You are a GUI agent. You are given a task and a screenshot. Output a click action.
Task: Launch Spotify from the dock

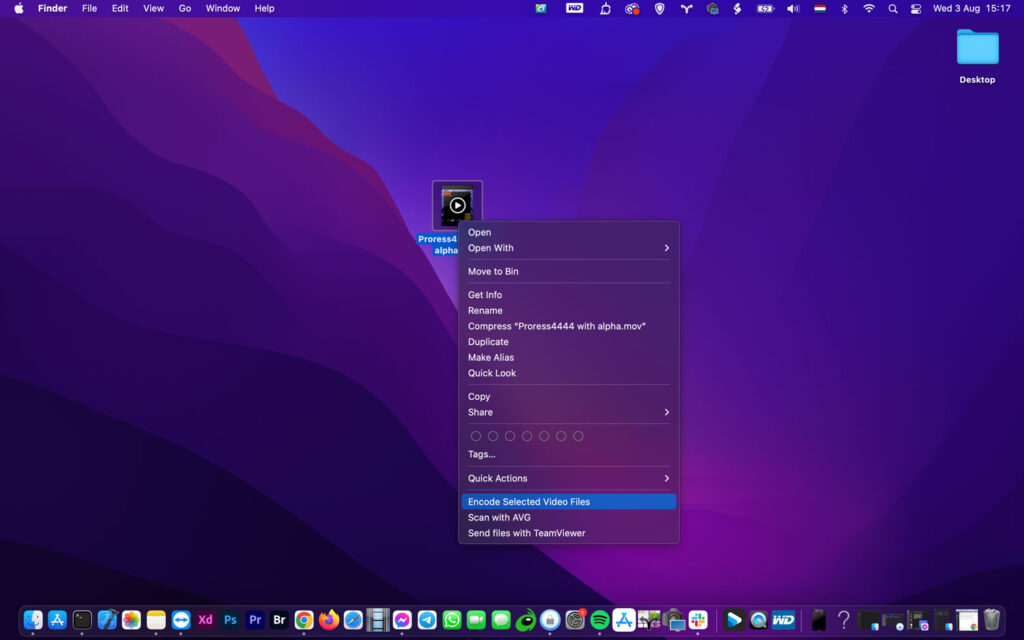(x=600, y=620)
